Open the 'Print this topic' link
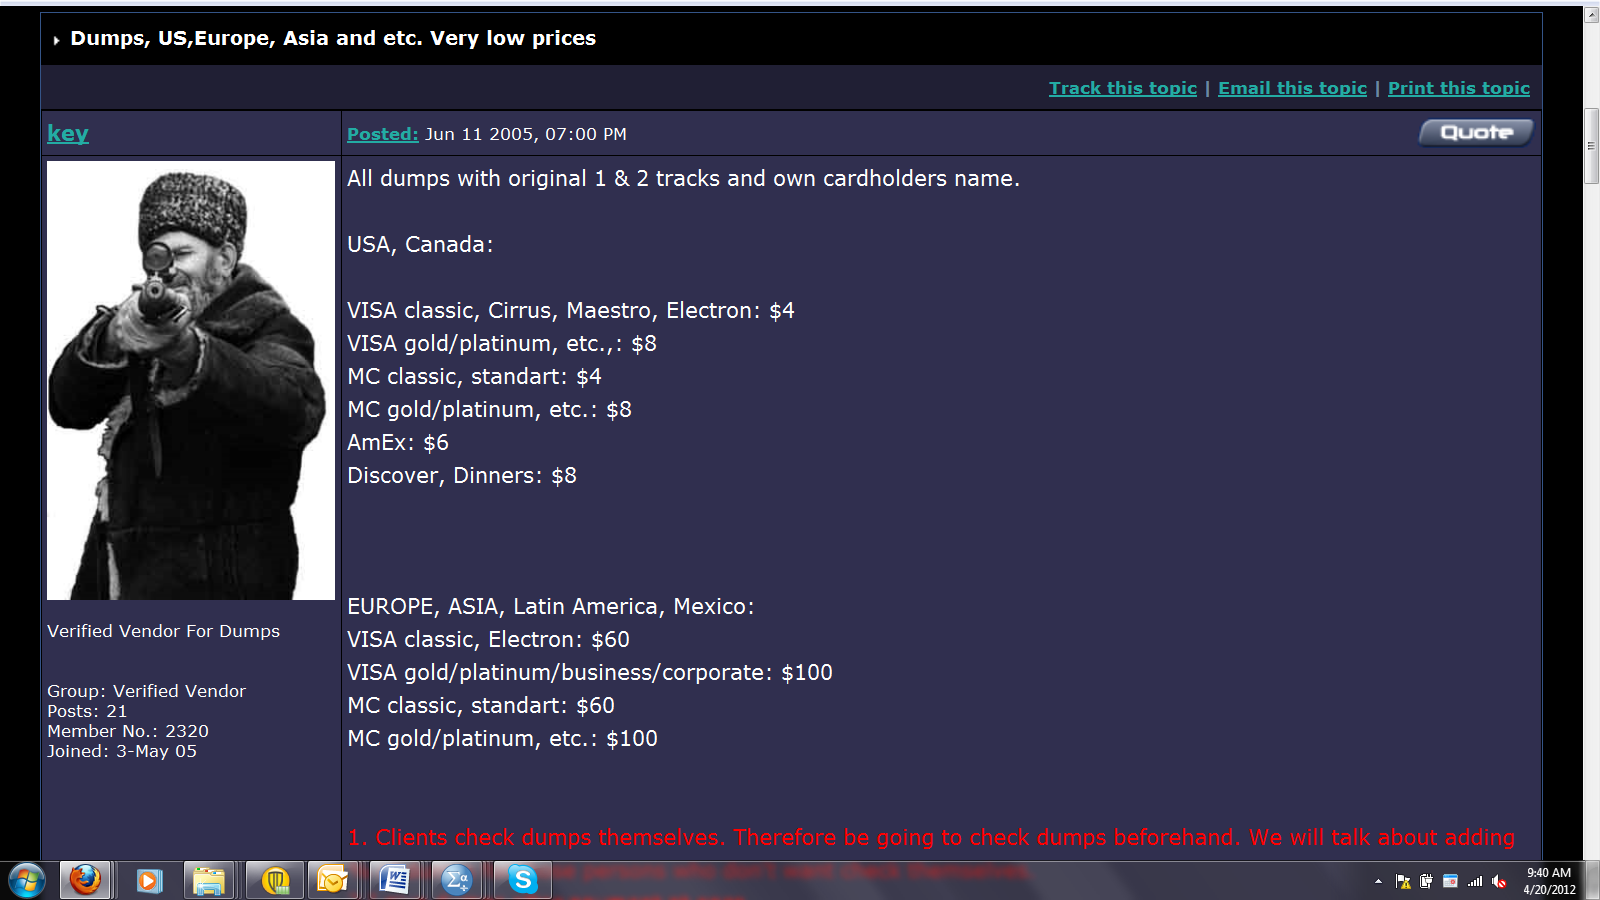The width and height of the screenshot is (1600, 900). click(x=1458, y=88)
